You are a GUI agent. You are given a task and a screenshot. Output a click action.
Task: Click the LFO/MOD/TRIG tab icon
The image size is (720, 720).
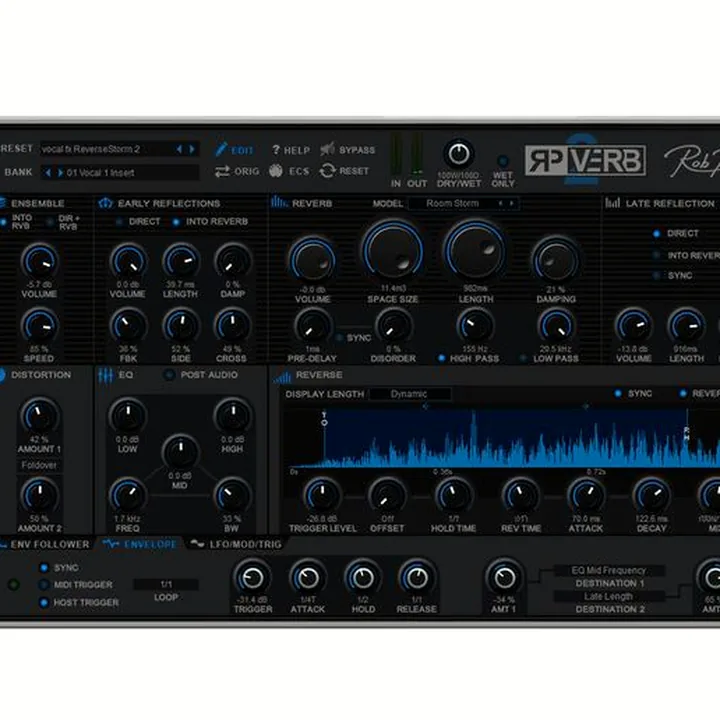(x=197, y=544)
